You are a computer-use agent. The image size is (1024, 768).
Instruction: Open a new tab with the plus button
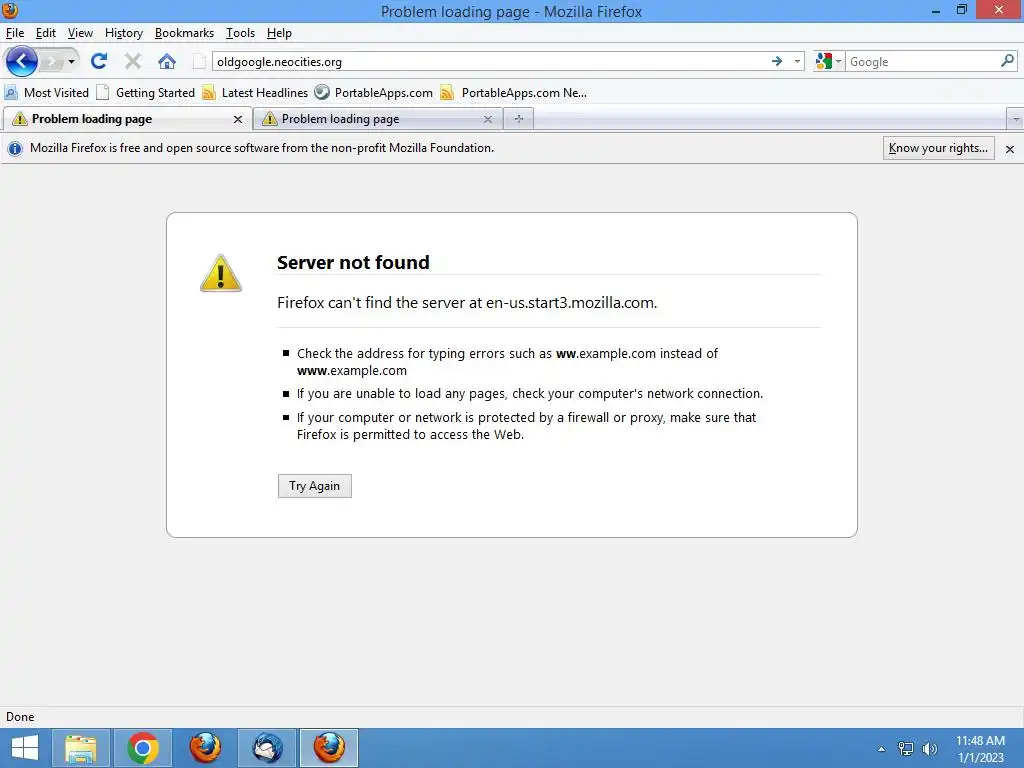click(519, 119)
